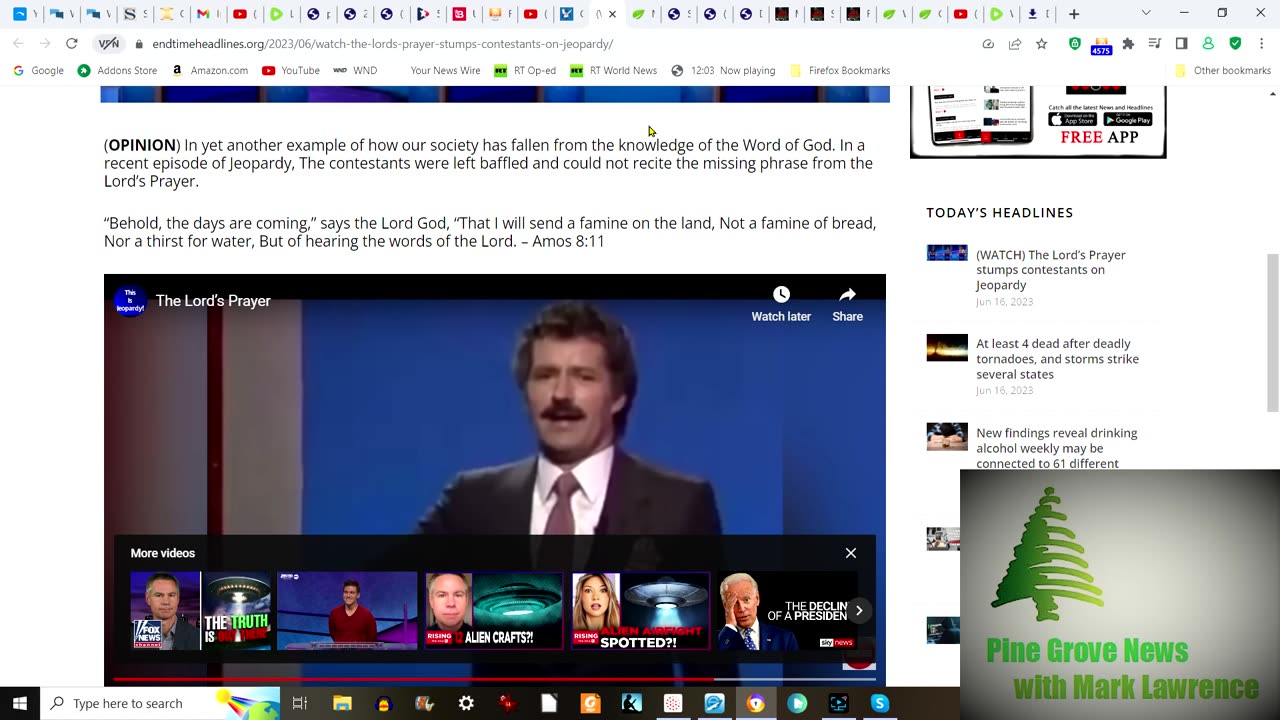The height and width of the screenshot is (720, 1280).
Task: Click the FREE APP banner image
Action: (1038, 122)
